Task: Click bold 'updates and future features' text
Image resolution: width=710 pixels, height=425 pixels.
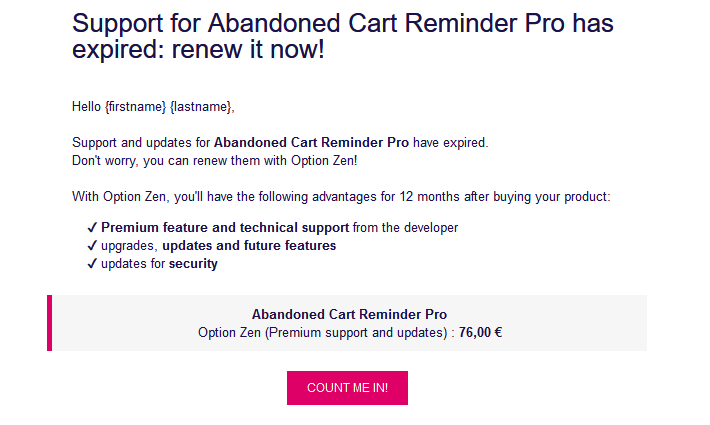Action: (249, 246)
